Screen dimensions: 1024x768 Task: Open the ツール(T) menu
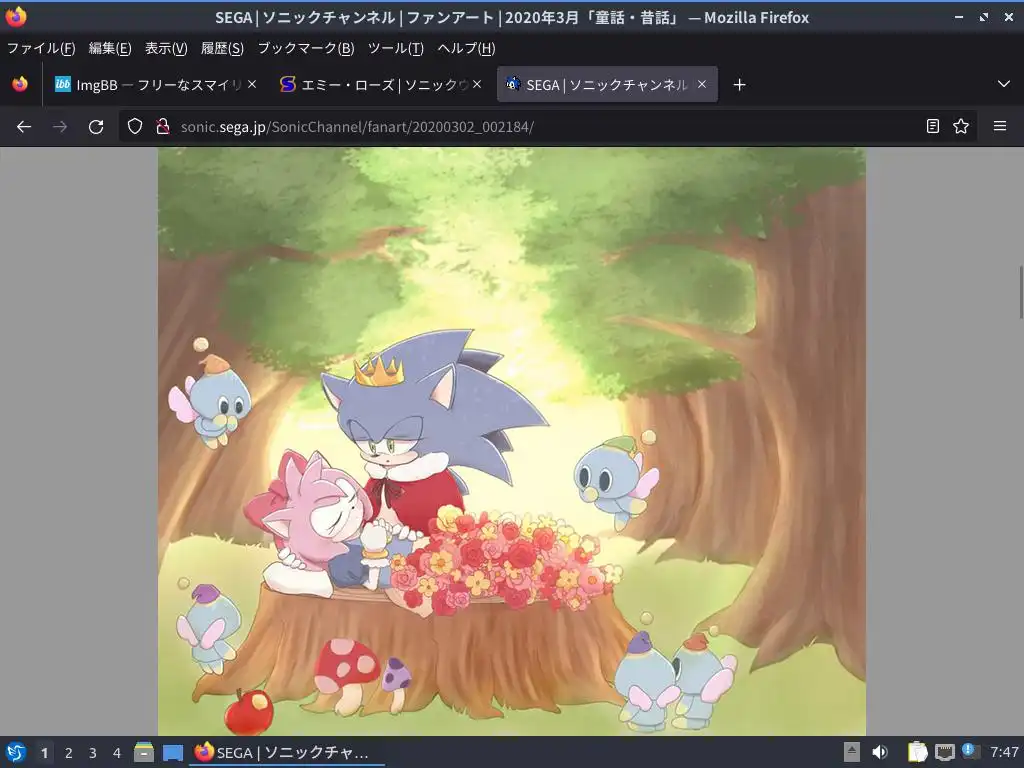pos(396,48)
